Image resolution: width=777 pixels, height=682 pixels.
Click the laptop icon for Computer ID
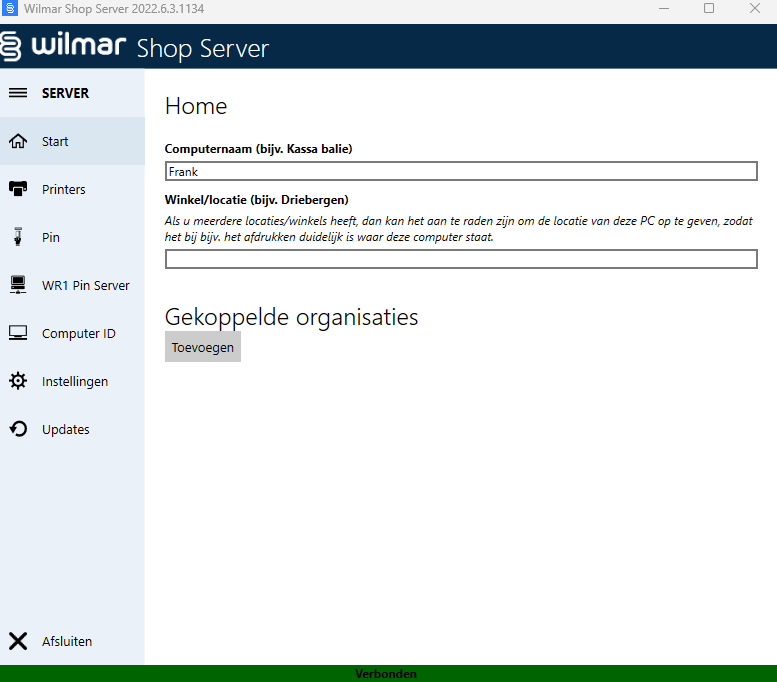click(18, 333)
